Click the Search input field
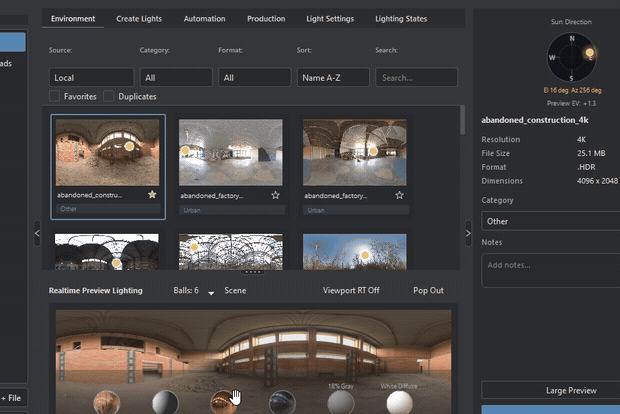The image size is (620, 414). coord(416,78)
